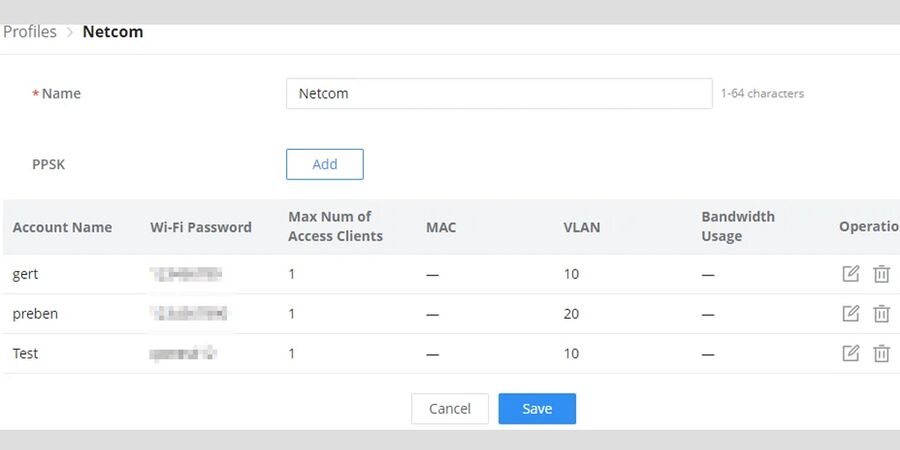Focus the Name input field containing Netcom
Viewport: 900px width, 450px height.
(498, 94)
